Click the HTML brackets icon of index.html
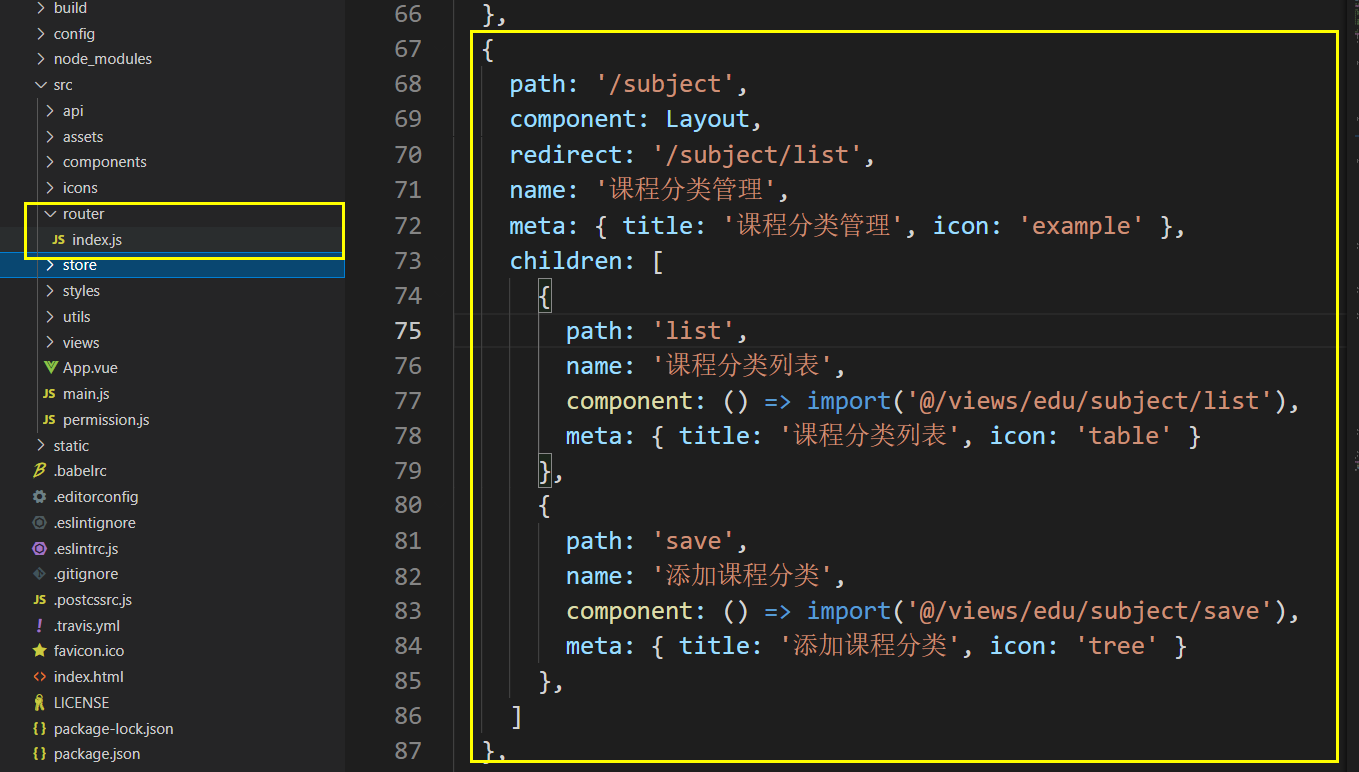The width and height of the screenshot is (1359, 772). (x=40, y=677)
